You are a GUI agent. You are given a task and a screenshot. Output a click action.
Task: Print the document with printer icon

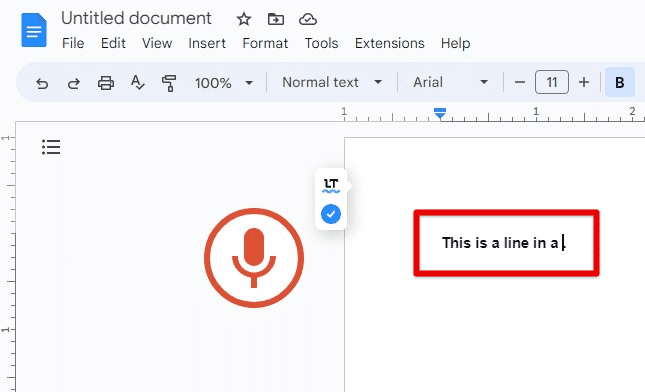coord(106,83)
